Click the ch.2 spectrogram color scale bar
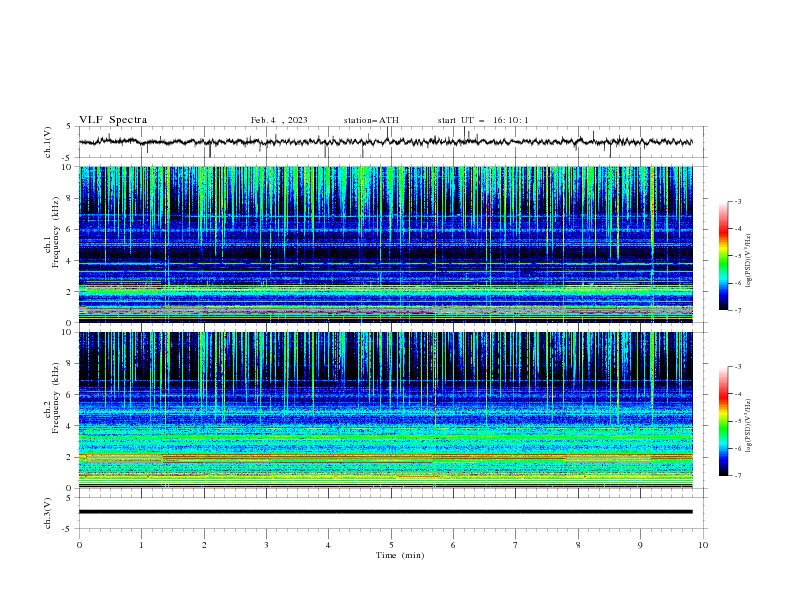The image size is (792, 612). click(723, 421)
